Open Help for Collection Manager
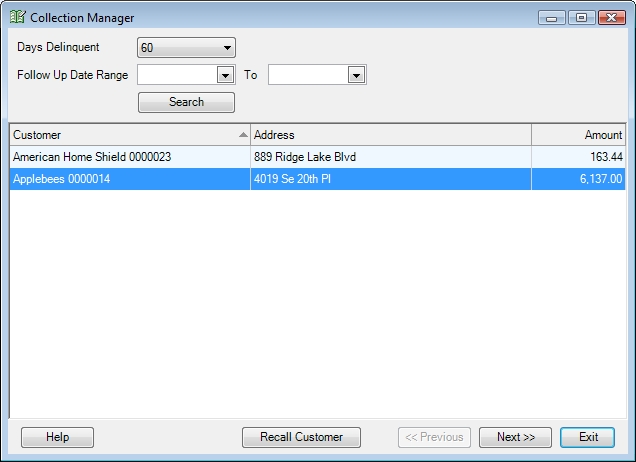The width and height of the screenshot is (636, 462). click(57, 437)
